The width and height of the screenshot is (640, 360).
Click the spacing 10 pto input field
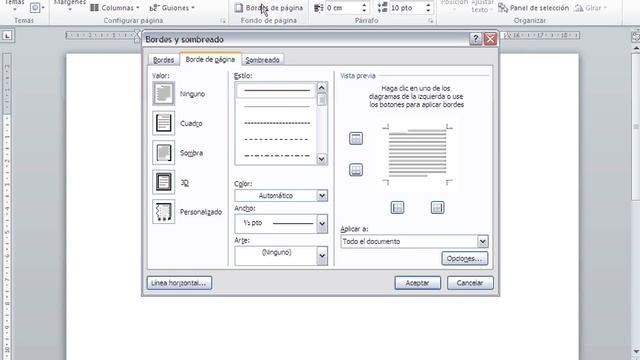click(x=407, y=8)
